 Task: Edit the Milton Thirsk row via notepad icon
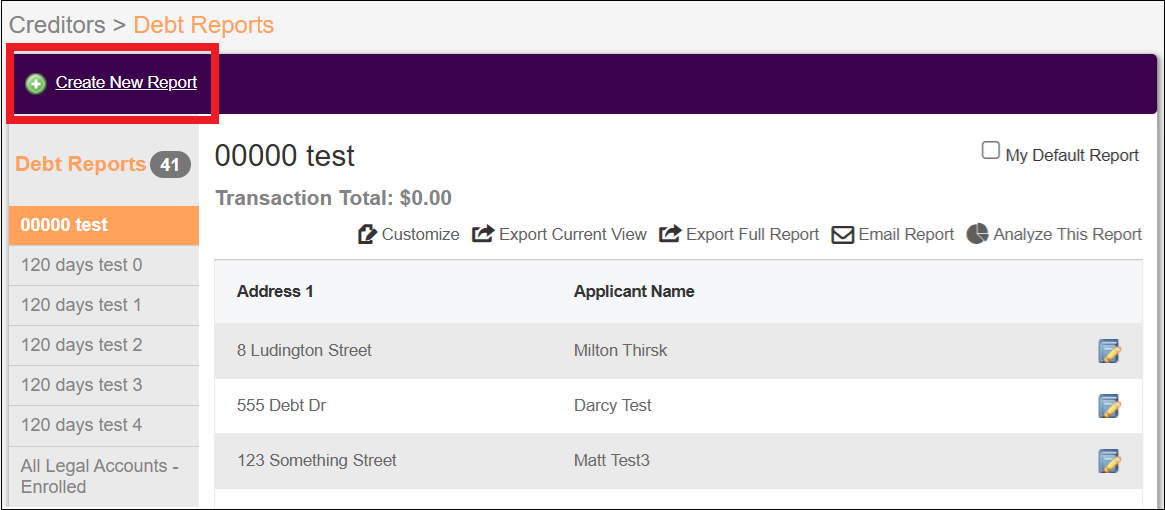pos(1109,351)
